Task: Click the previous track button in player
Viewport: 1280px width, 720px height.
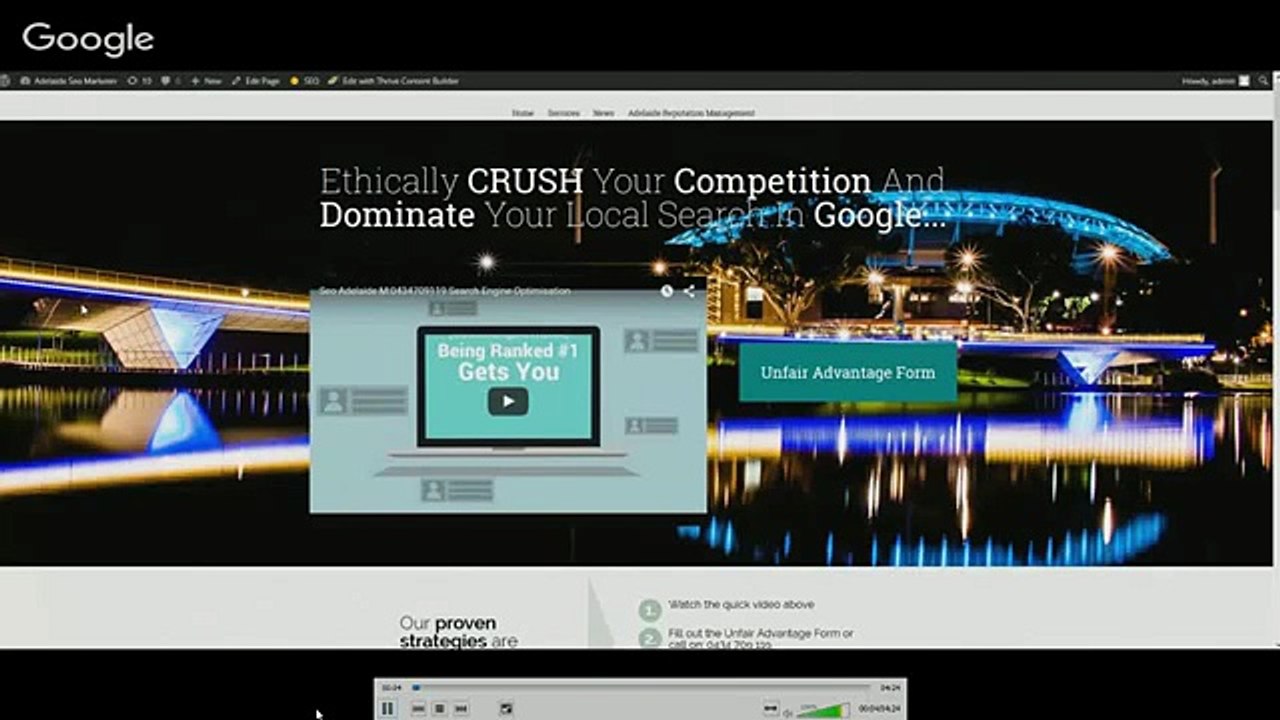Action: [419, 708]
